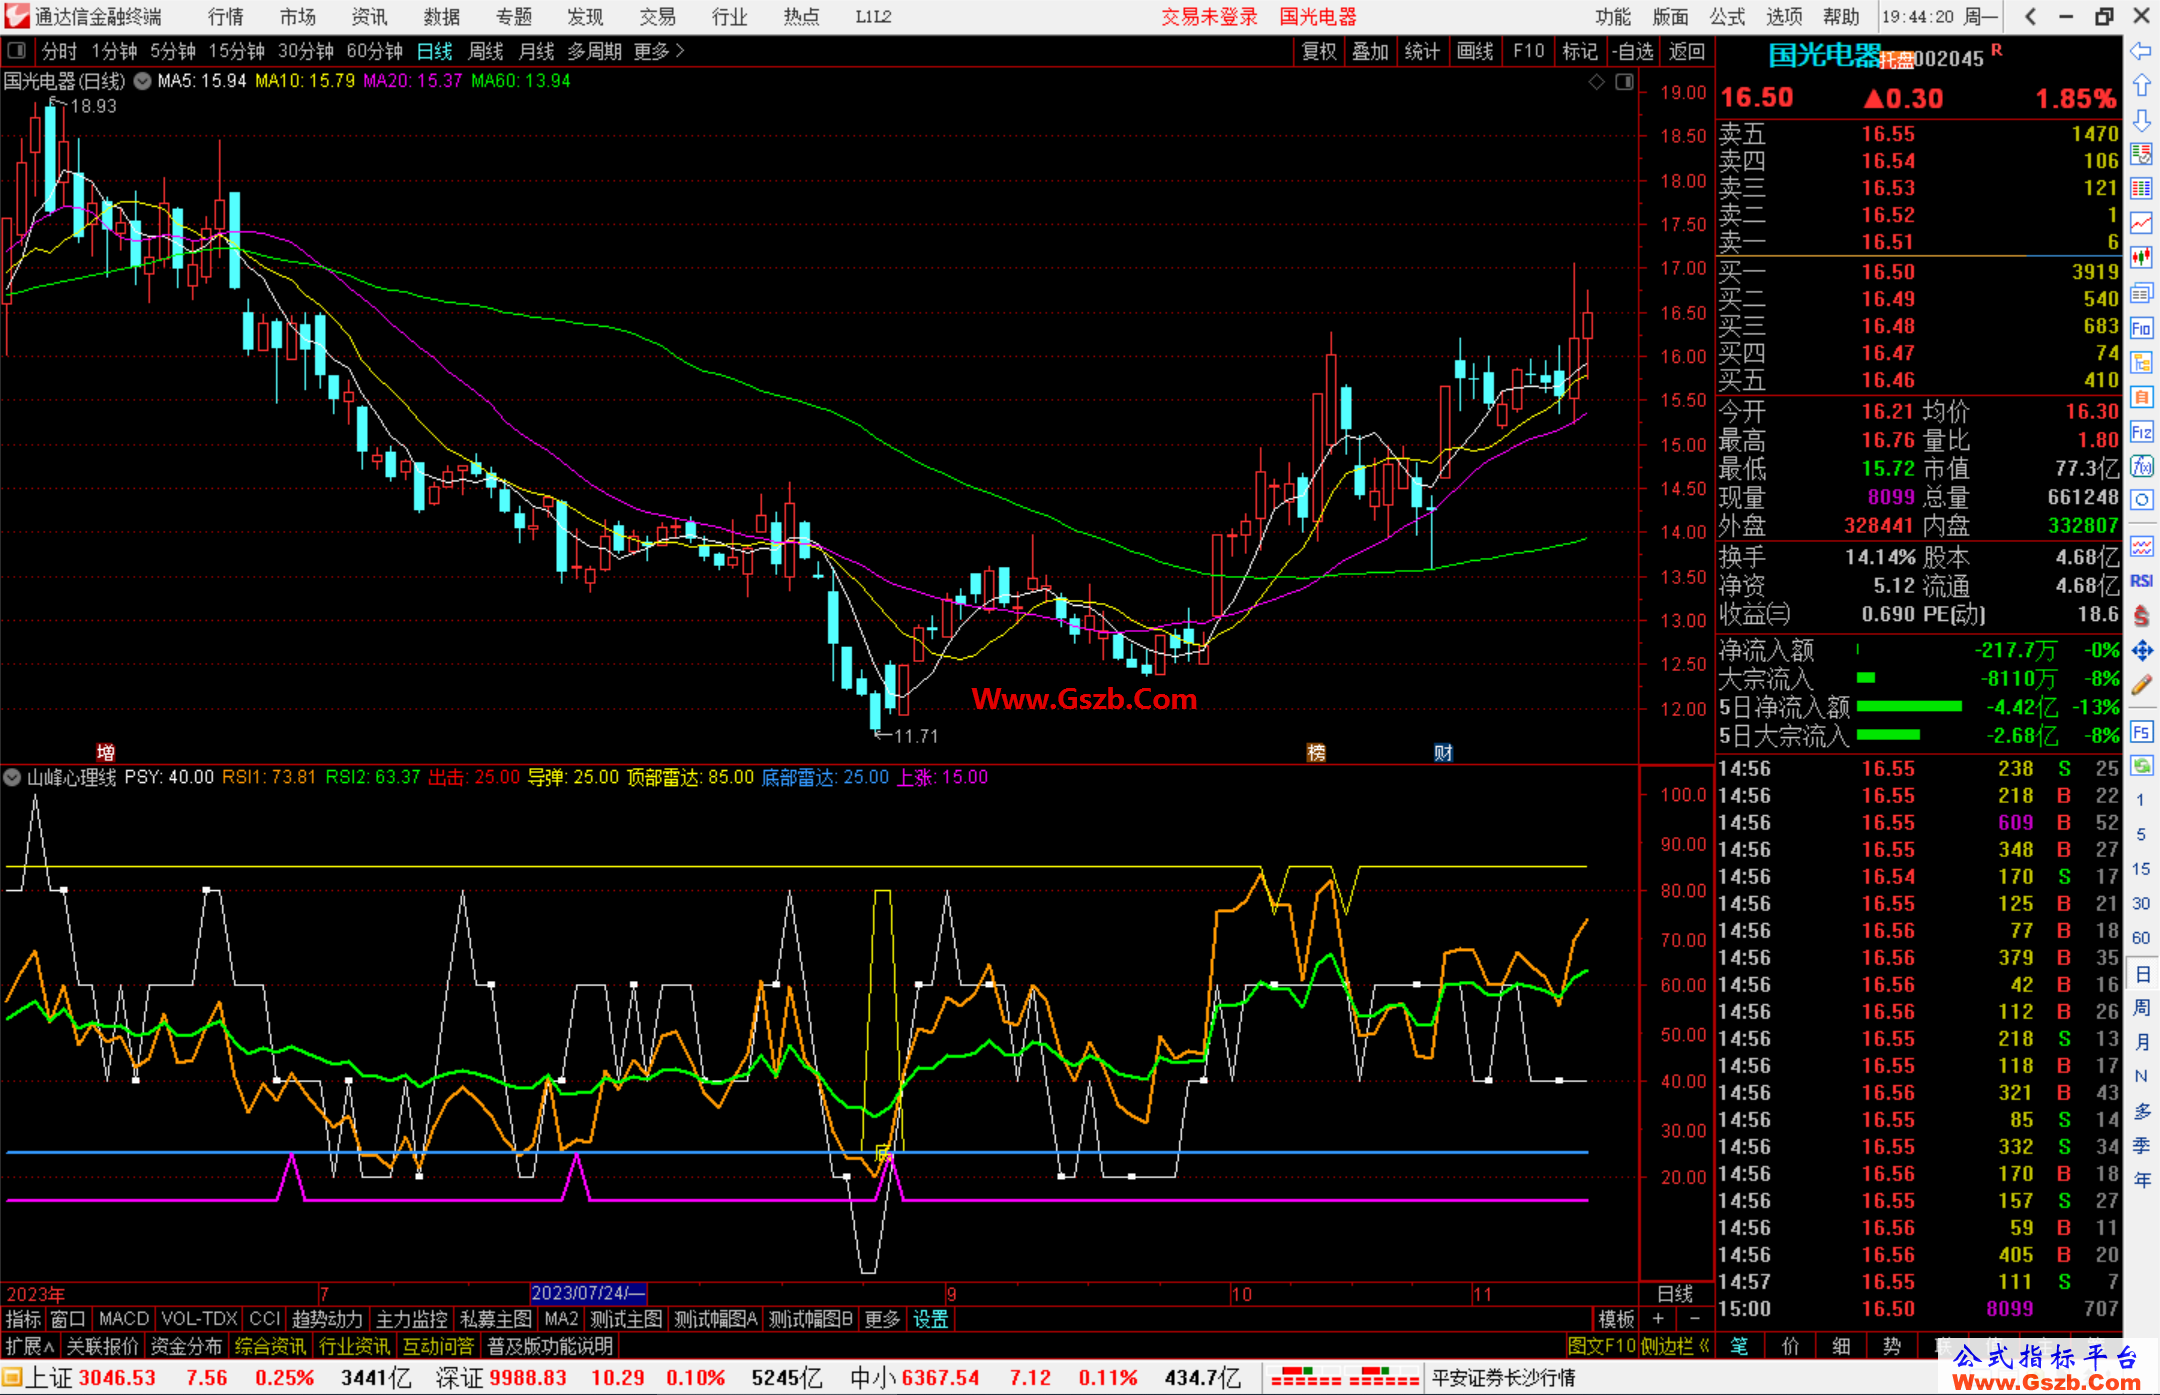The image size is (2160, 1395).
Task: Click the 返回 return button
Action: point(1687,51)
